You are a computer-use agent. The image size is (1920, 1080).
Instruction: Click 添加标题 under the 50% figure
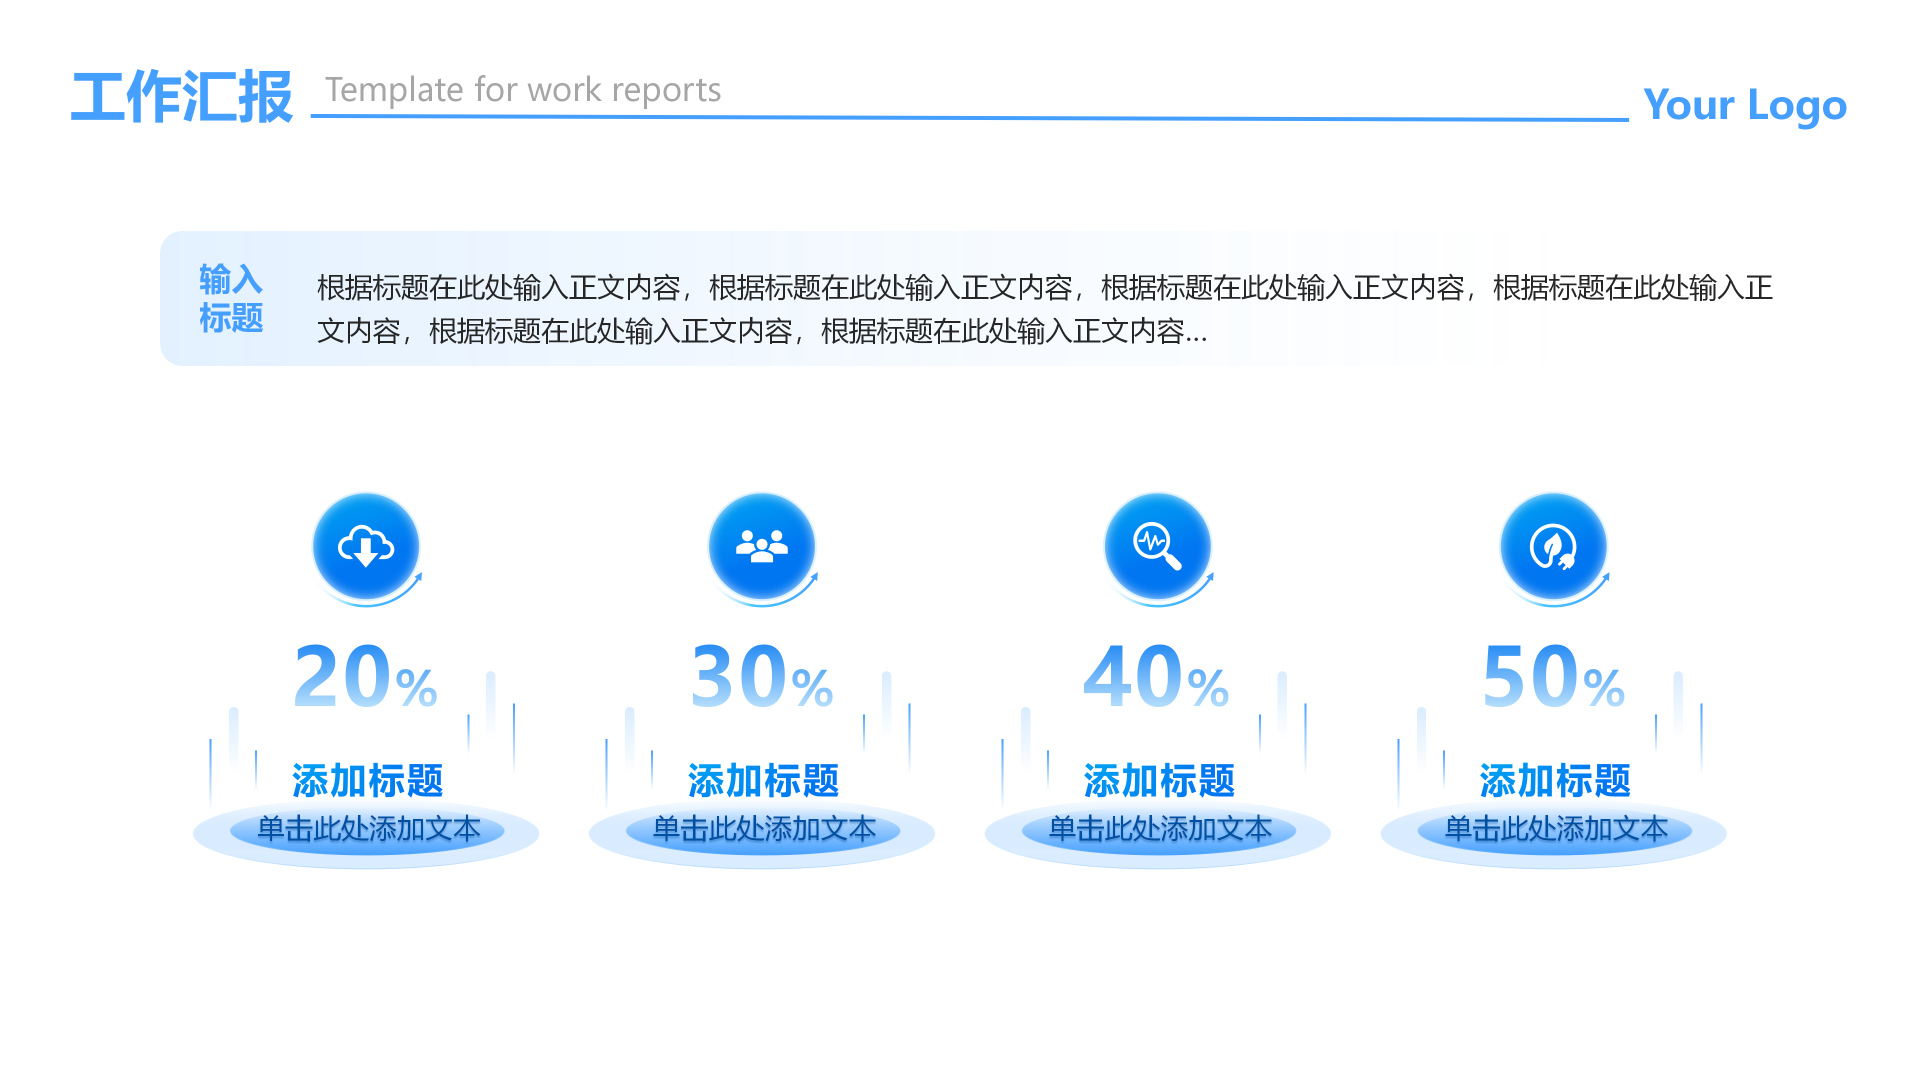tap(1555, 781)
